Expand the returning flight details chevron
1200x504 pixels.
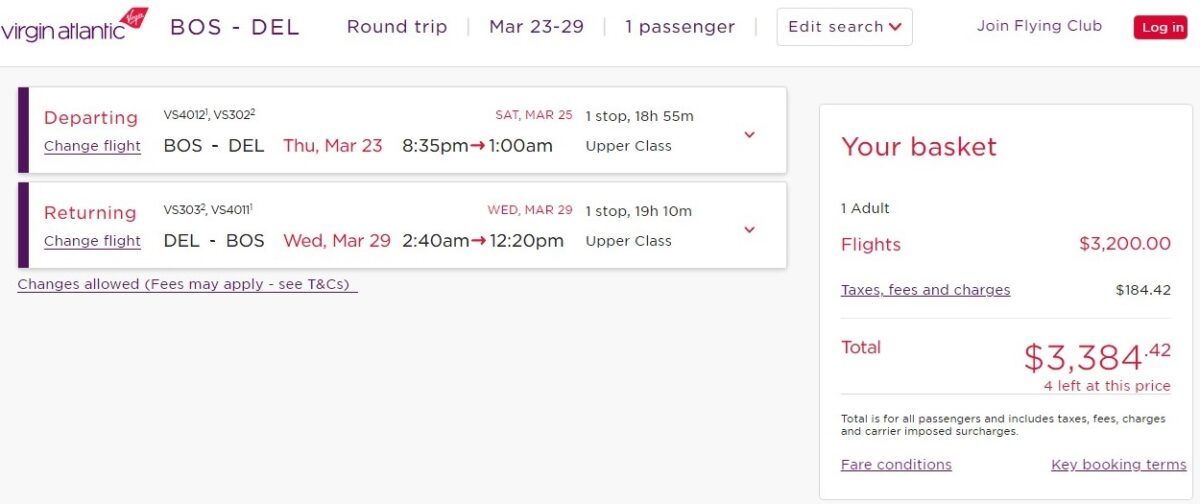click(749, 229)
